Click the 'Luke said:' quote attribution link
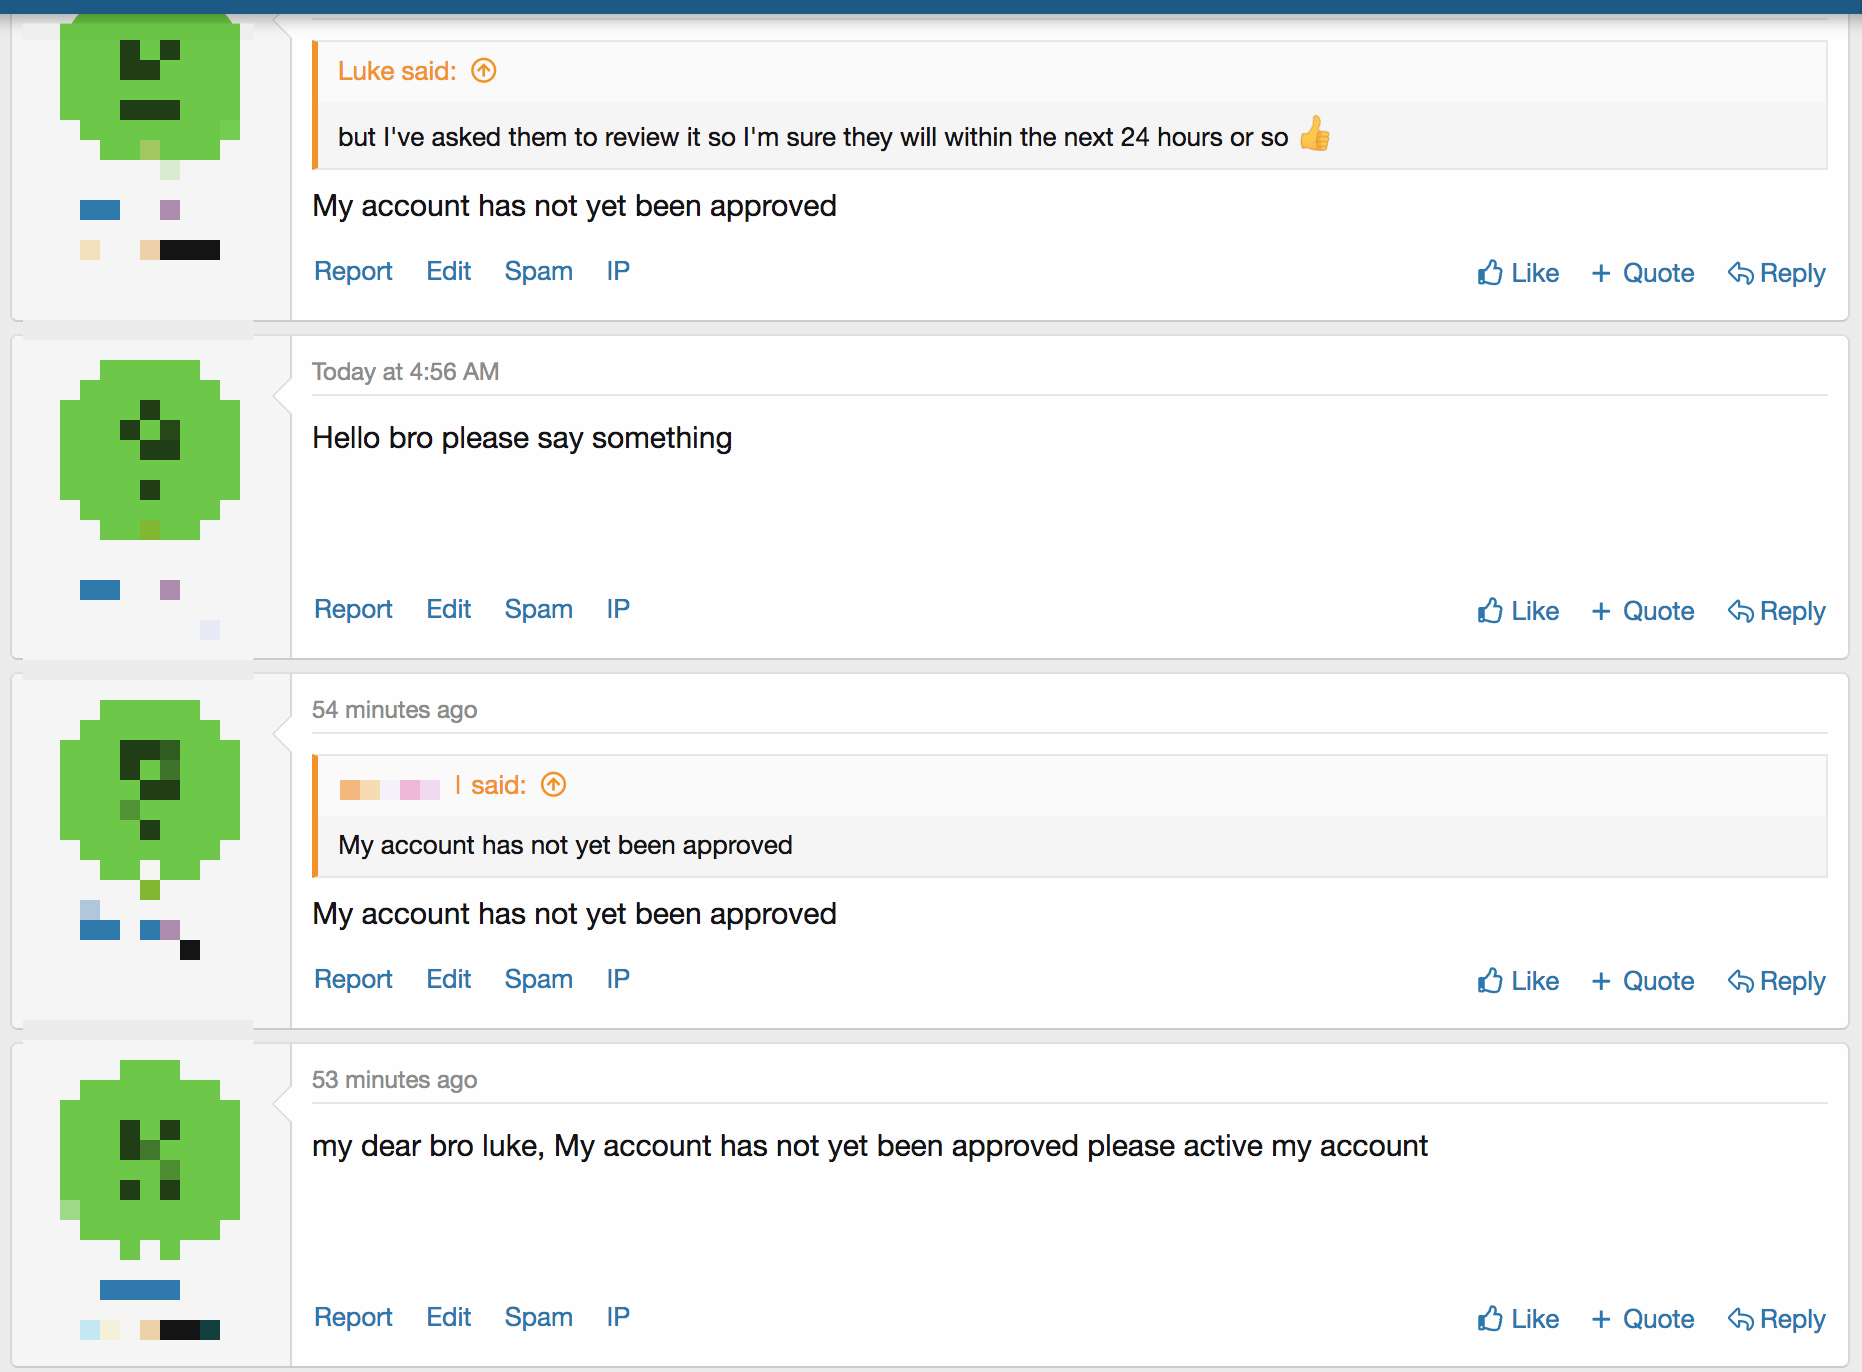Screen dimensions: 1862x1372 397,71
